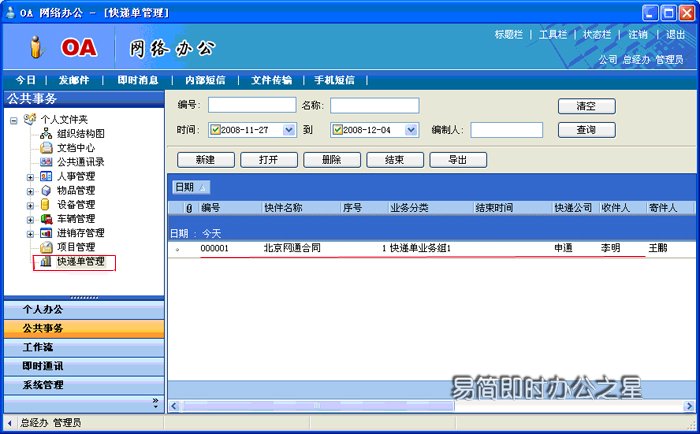Image resolution: width=700 pixels, height=434 pixels.
Task: Click the 标题栏 link
Action: coord(508,34)
